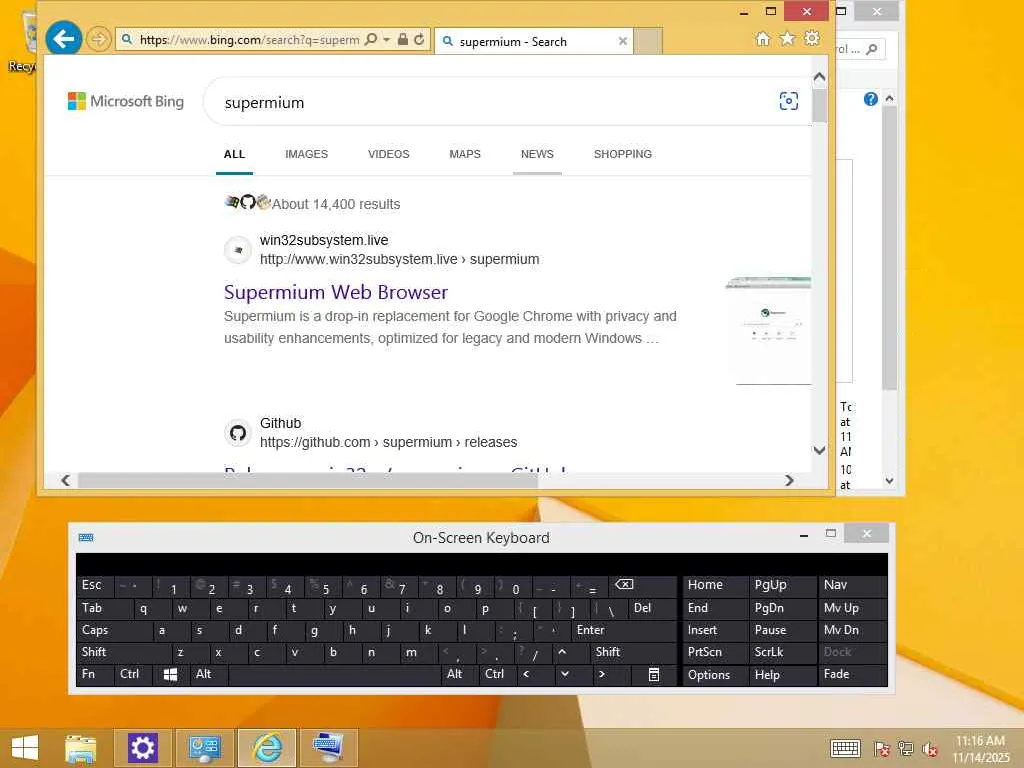Viewport: 1024px width, 768px height.
Task: Click the Windows logo key on the keyboard
Action: pos(170,675)
